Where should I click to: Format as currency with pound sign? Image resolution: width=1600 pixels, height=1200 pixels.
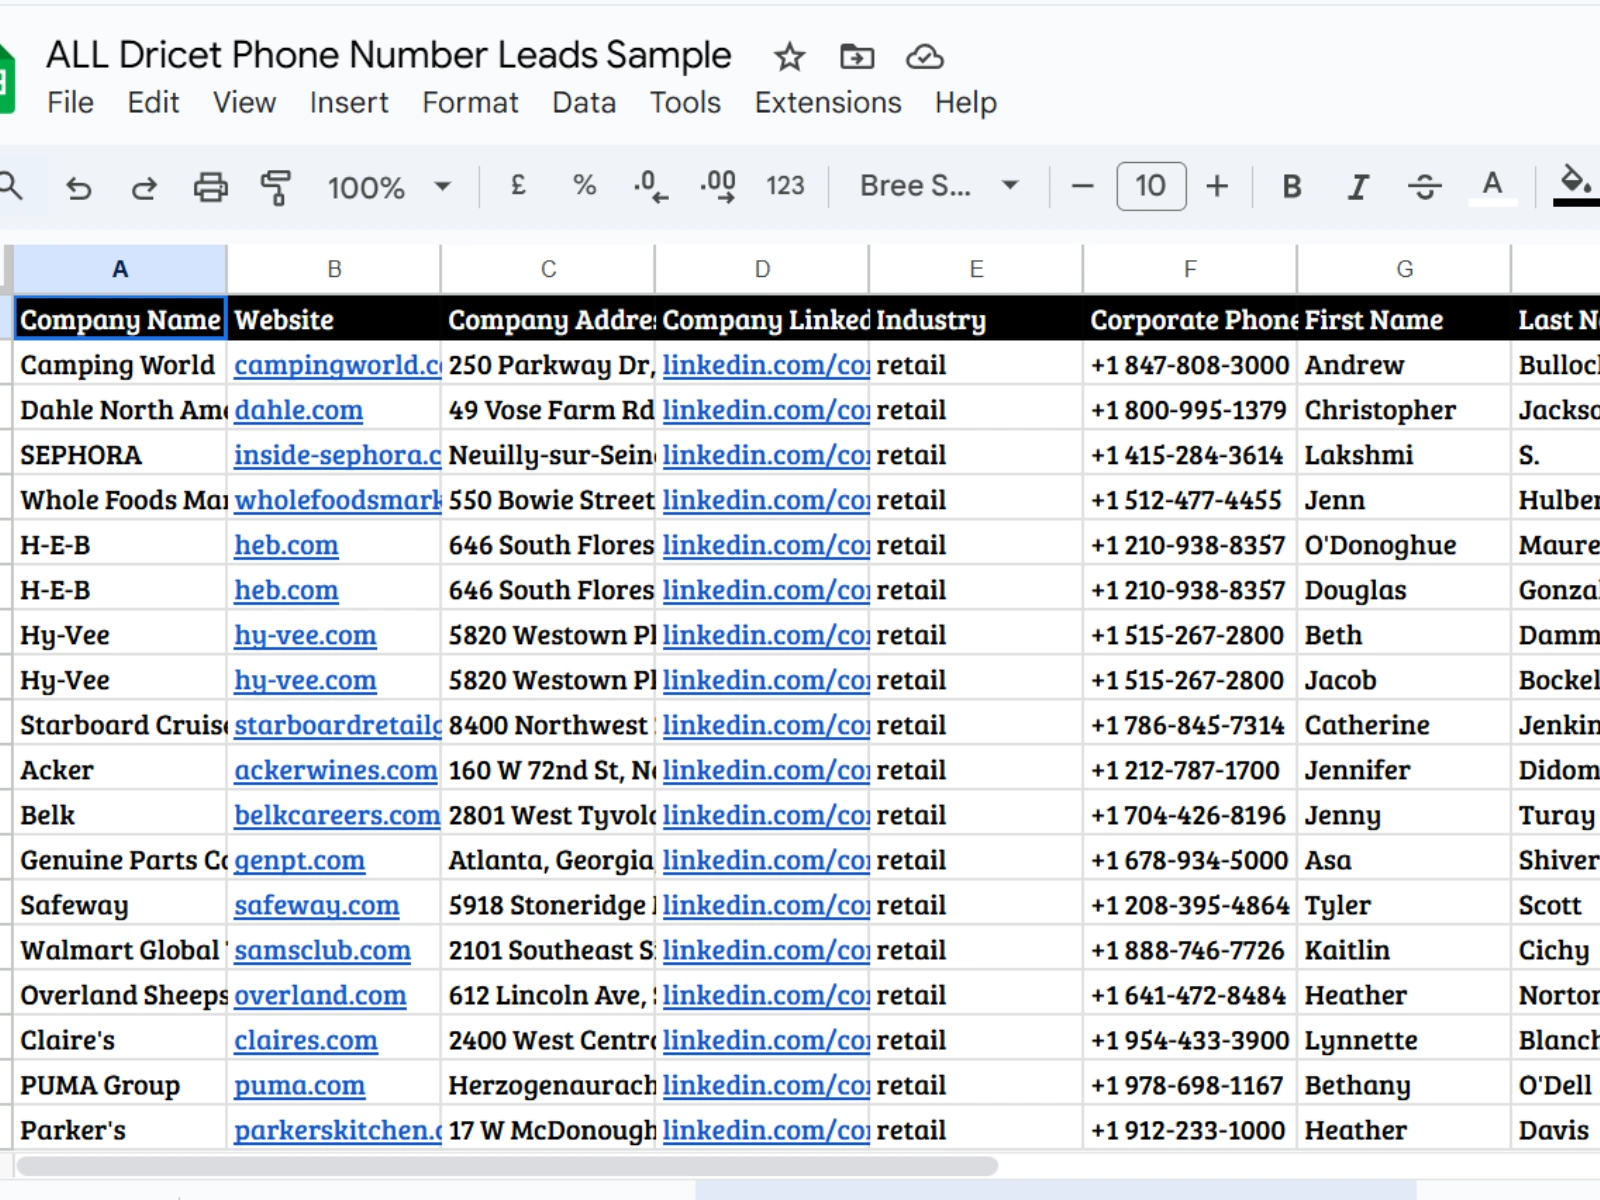518,186
